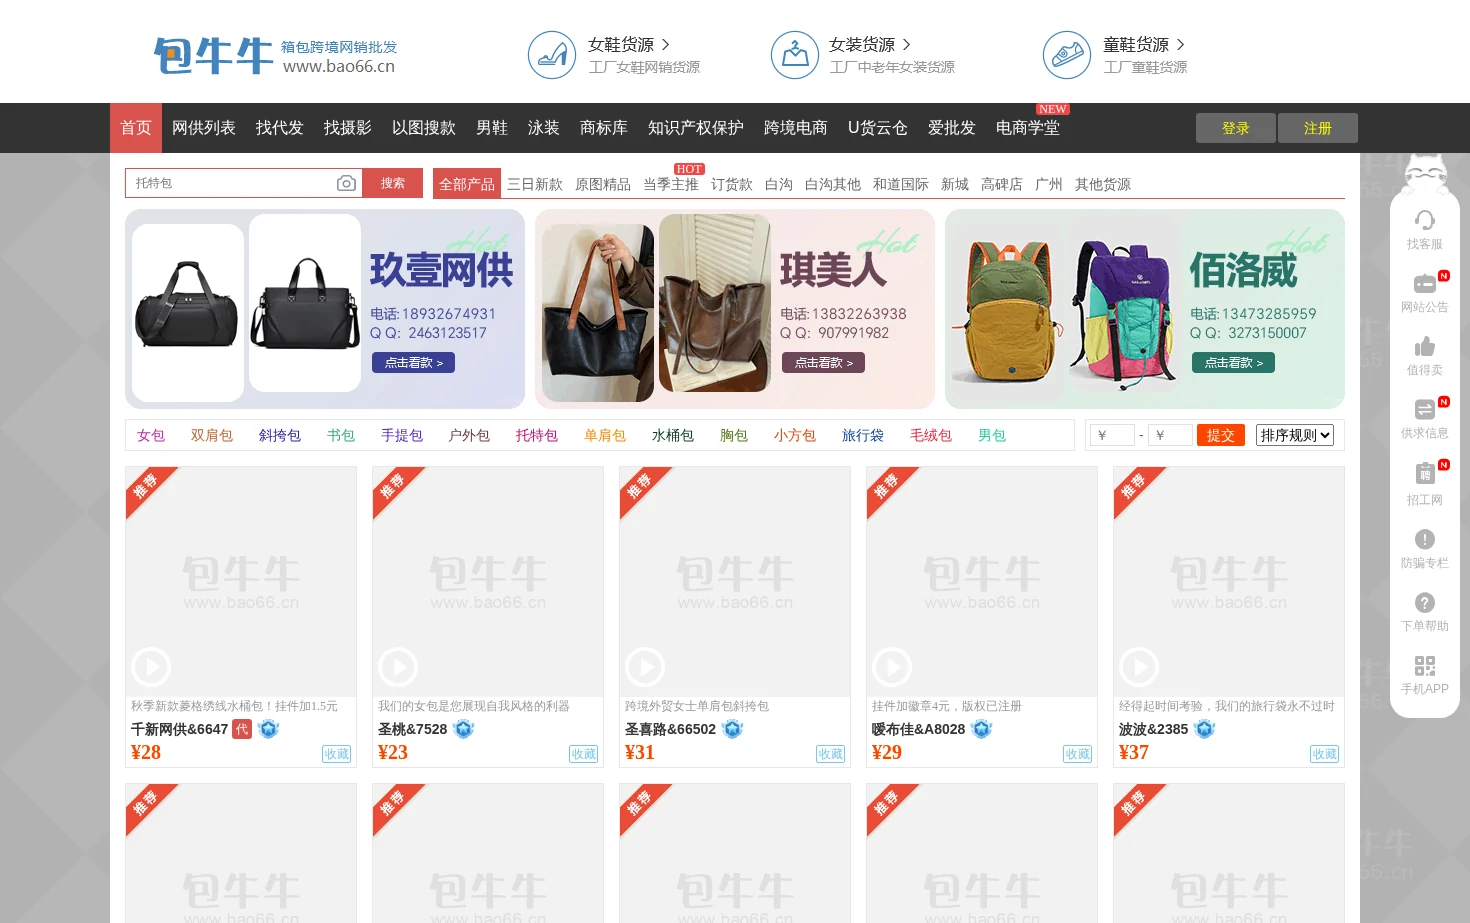Play video on 圣喜路&66502 product

coord(645,667)
